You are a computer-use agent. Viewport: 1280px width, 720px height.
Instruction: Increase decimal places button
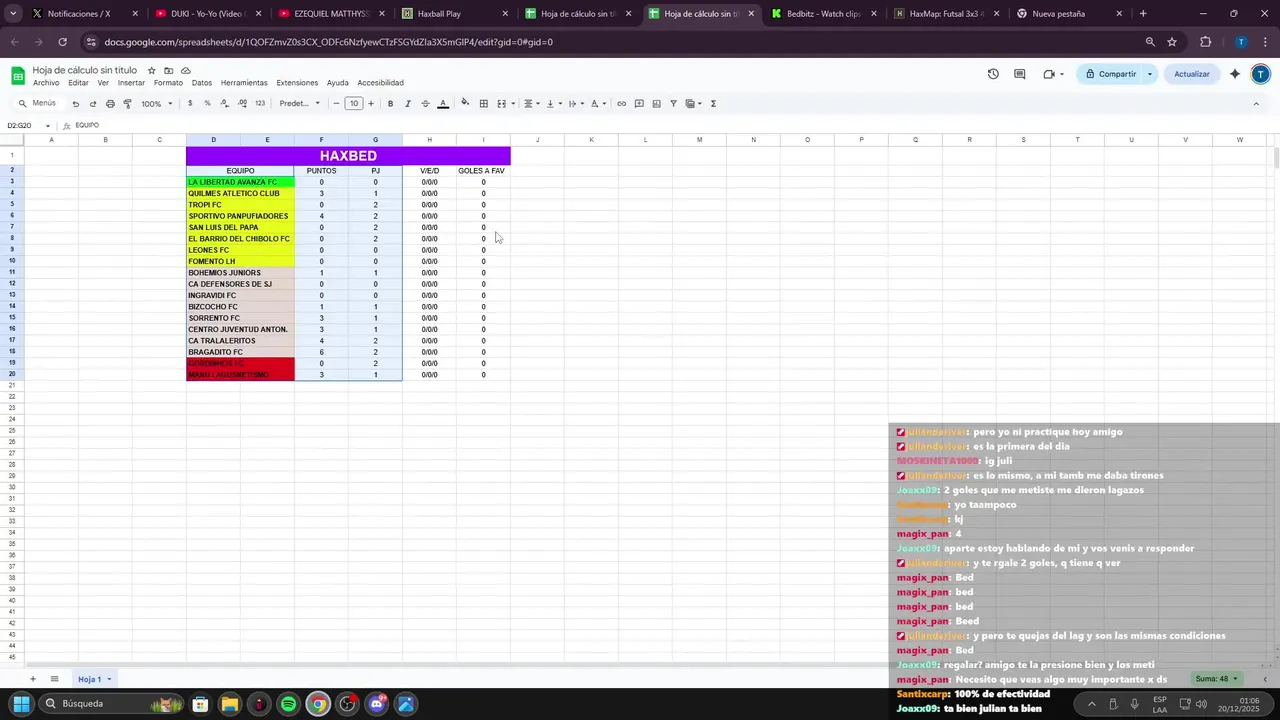click(243, 104)
